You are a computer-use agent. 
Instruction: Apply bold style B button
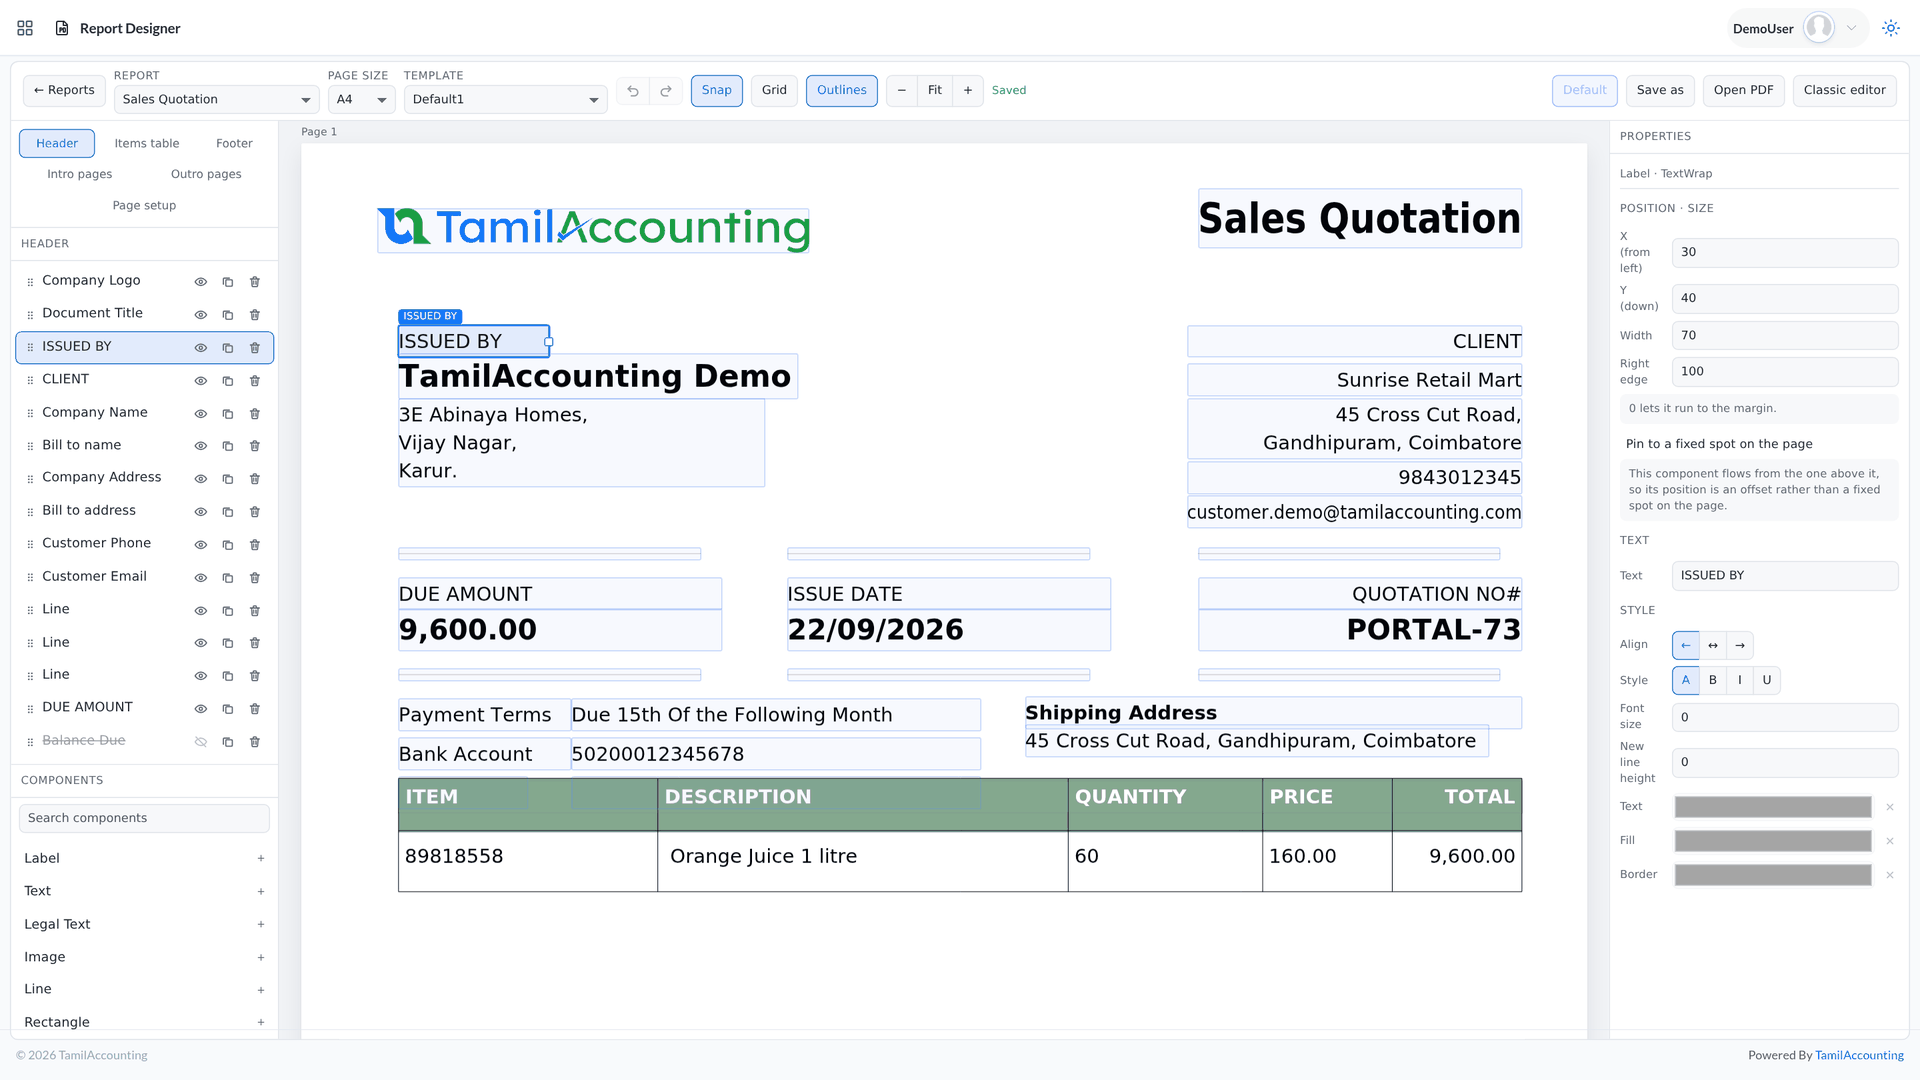click(x=1713, y=681)
